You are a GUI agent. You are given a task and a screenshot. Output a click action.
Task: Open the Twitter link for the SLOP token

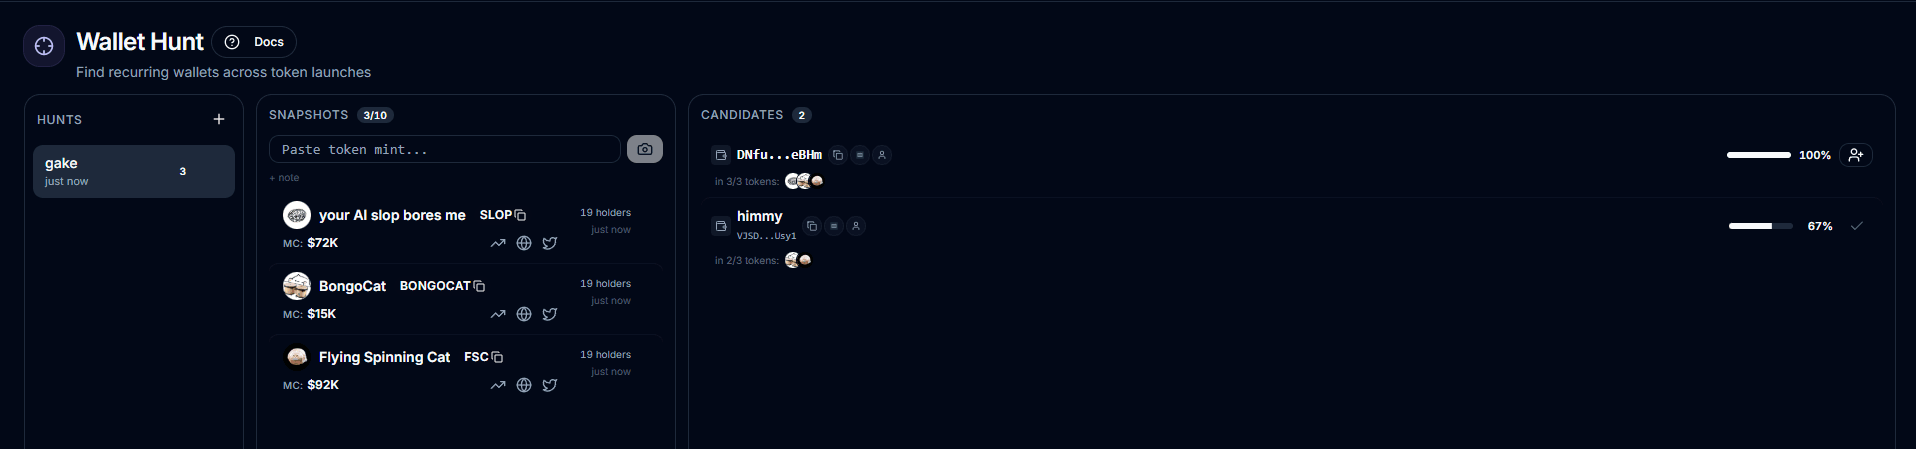(550, 243)
